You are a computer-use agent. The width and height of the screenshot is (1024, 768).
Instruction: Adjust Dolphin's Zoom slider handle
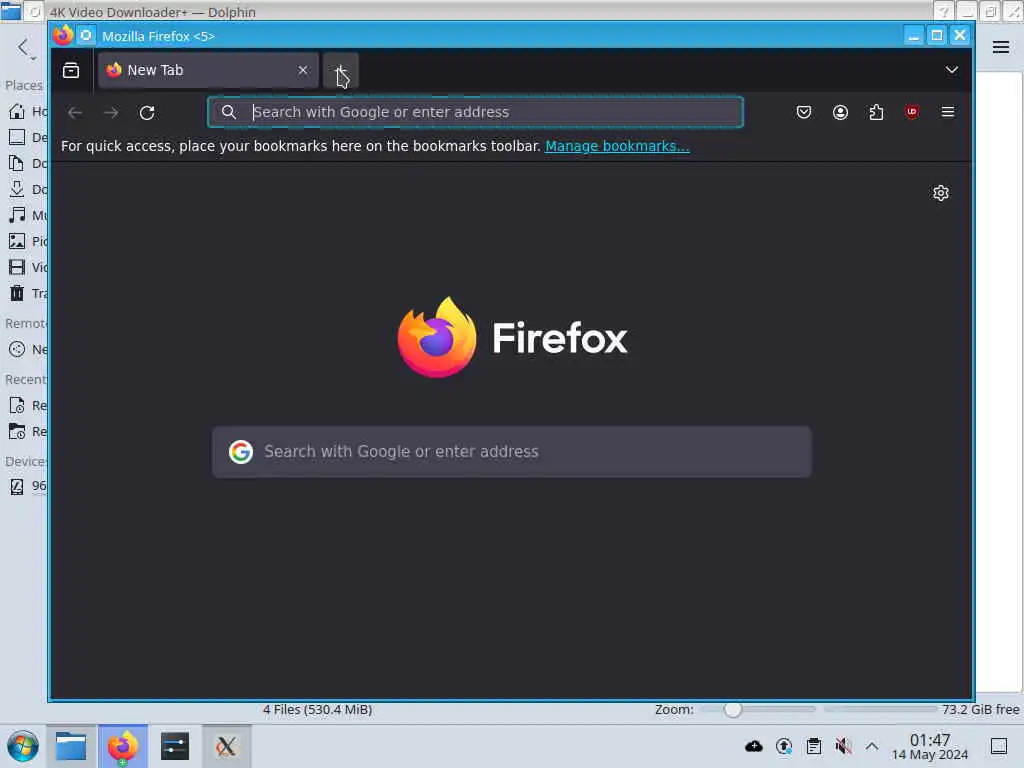click(732, 709)
